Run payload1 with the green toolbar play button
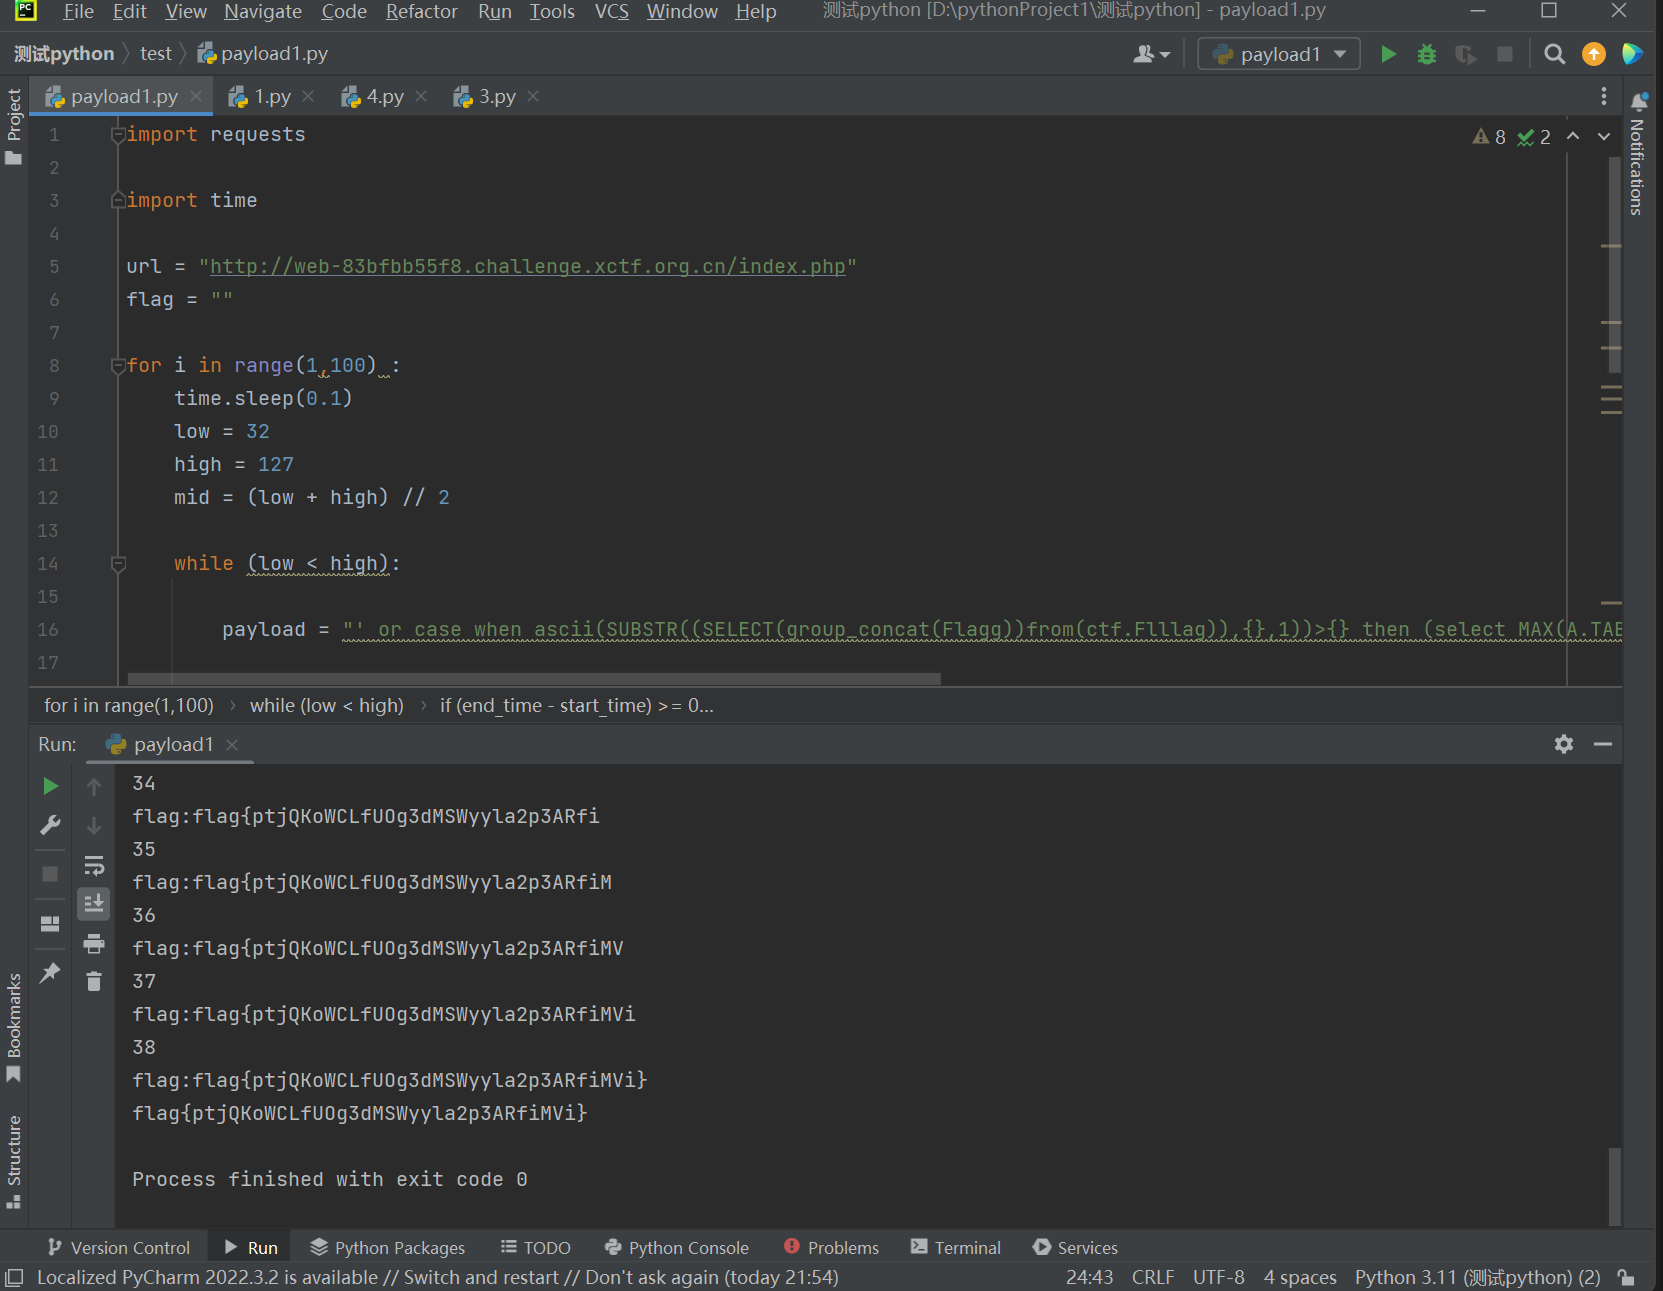The height and width of the screenshot is (1291, 1663). pos(1388,54)
